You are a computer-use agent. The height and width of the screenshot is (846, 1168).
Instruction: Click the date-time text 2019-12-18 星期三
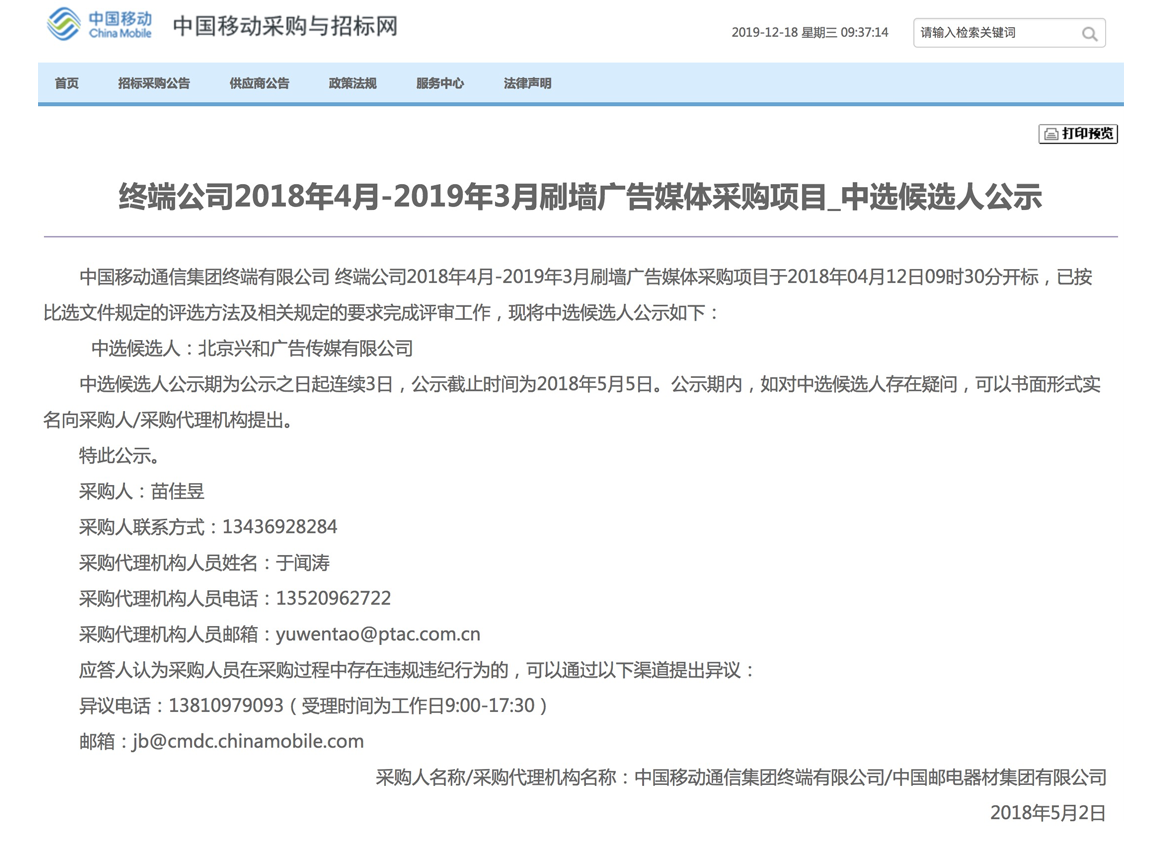click(784, 33)
